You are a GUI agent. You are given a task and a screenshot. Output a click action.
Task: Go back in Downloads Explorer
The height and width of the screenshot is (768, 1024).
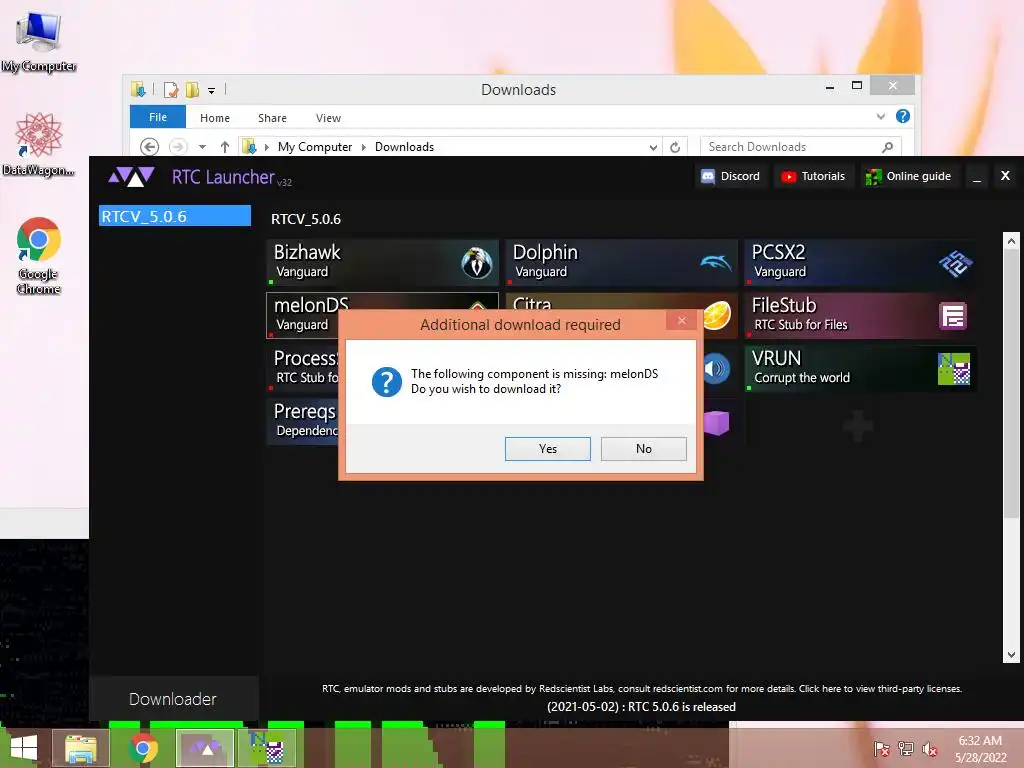tap(150, 147)
